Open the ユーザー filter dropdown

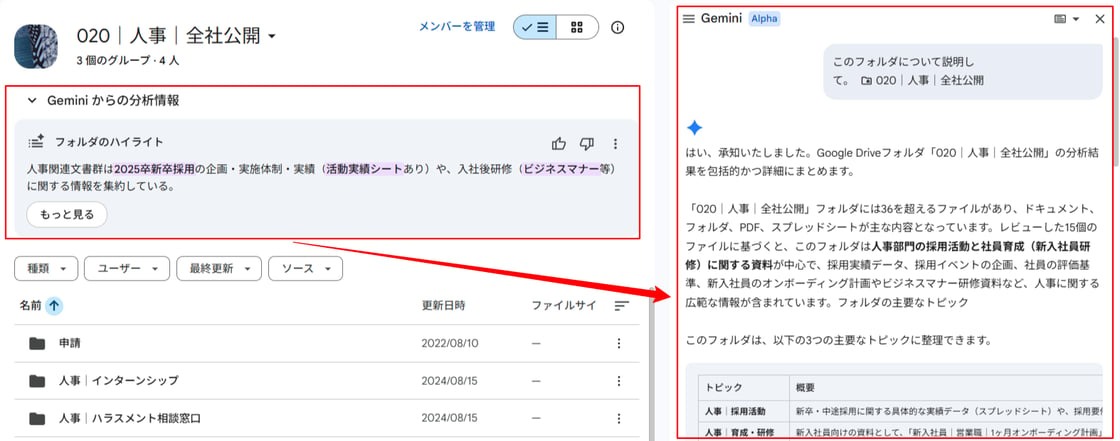[126, 269]
